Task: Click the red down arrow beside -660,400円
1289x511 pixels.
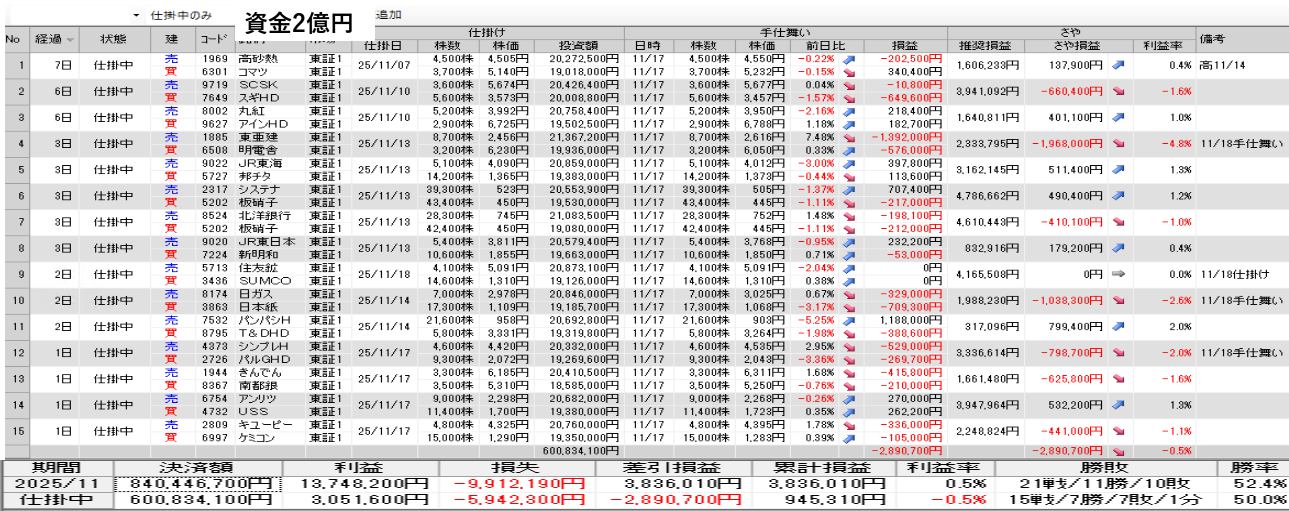Action: (1117, 91)
